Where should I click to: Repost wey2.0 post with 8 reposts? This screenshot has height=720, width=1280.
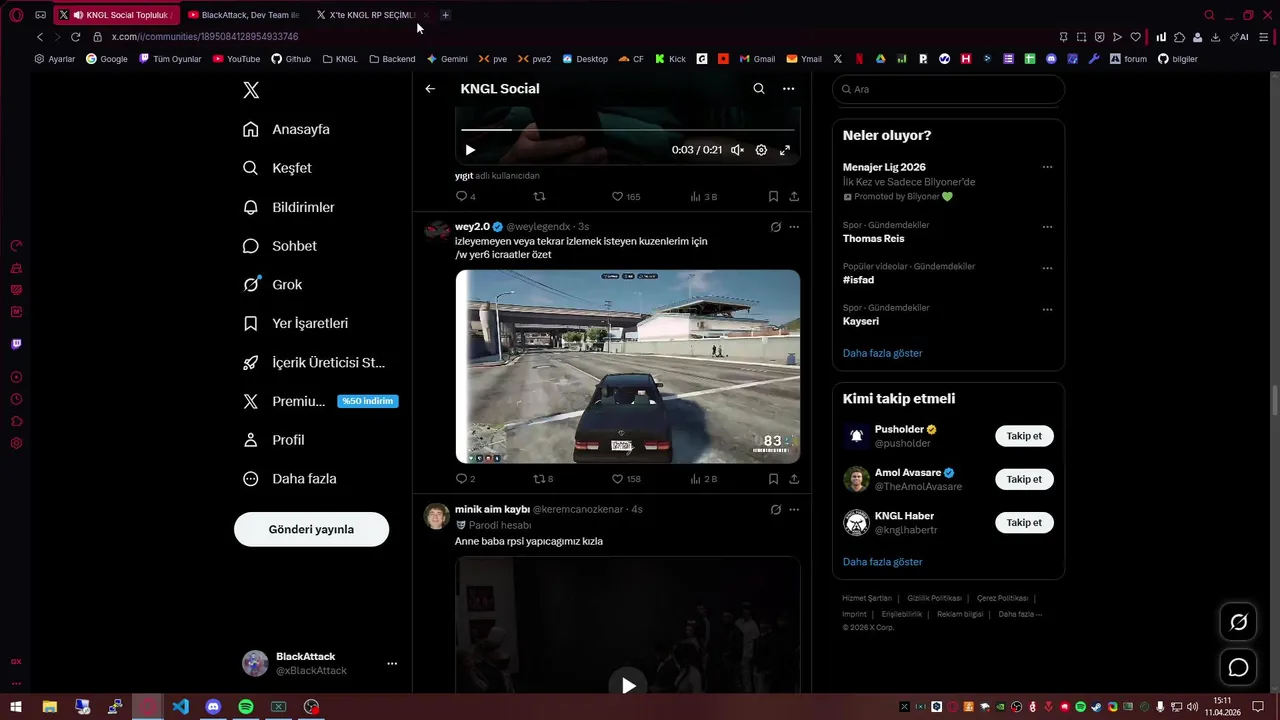pos(543,479)
